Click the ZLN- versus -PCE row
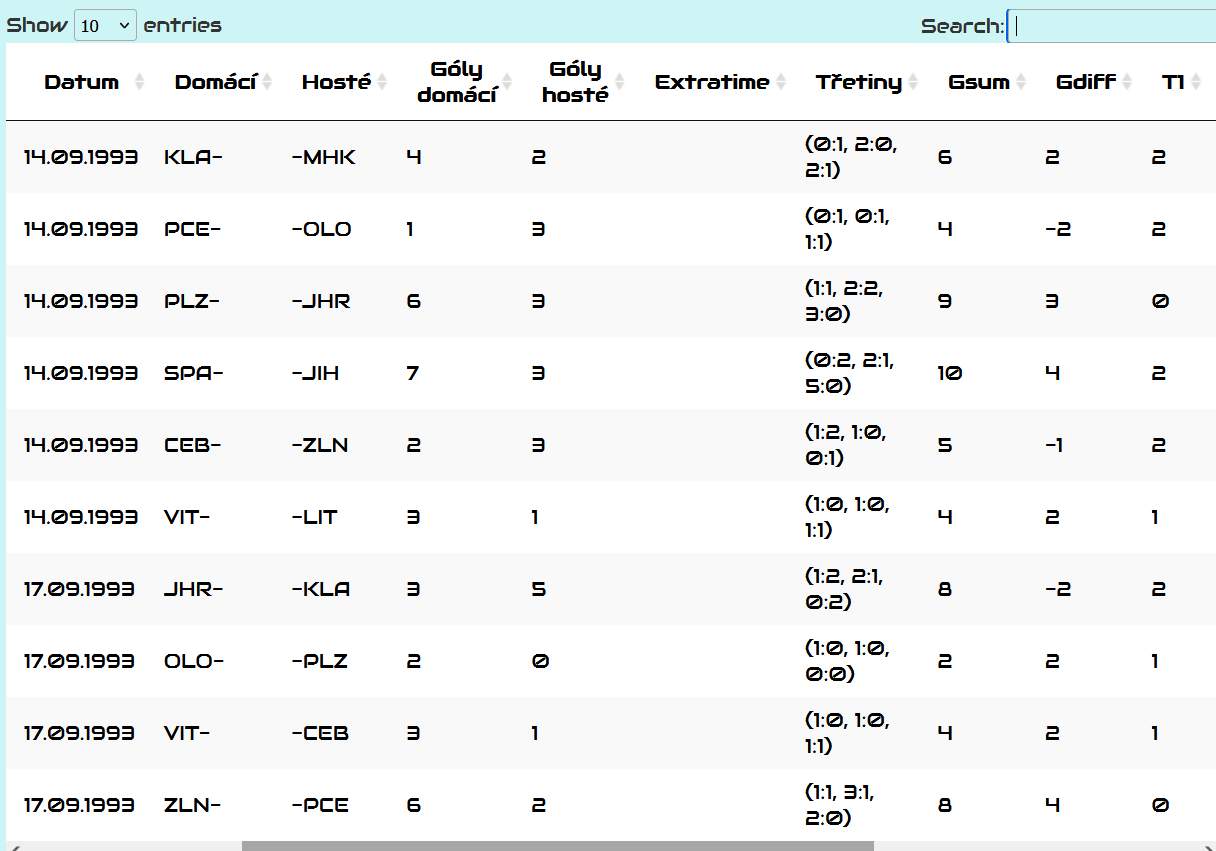The width and height of the screenshot is (1216, 851). coord(600,805)
